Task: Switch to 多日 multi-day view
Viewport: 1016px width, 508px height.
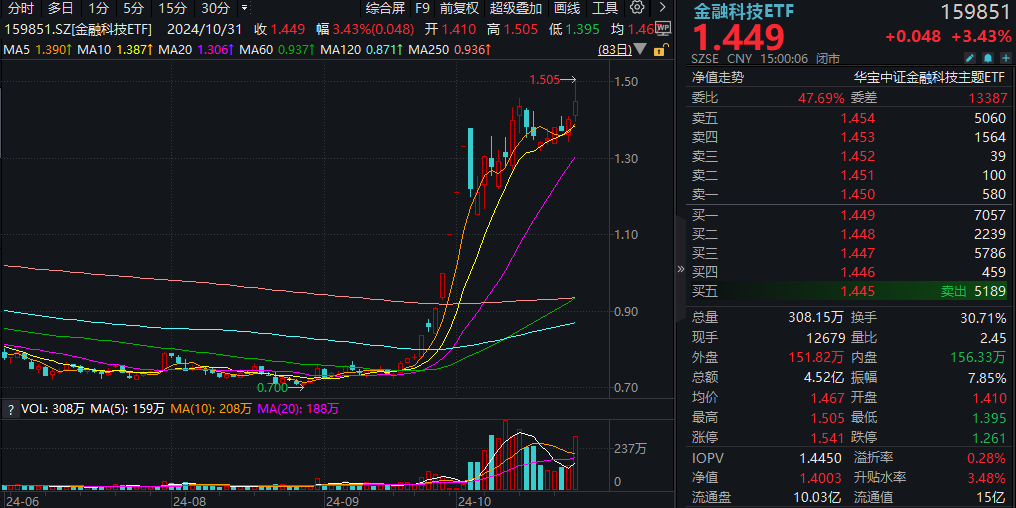Action: (x=60, y=8)
